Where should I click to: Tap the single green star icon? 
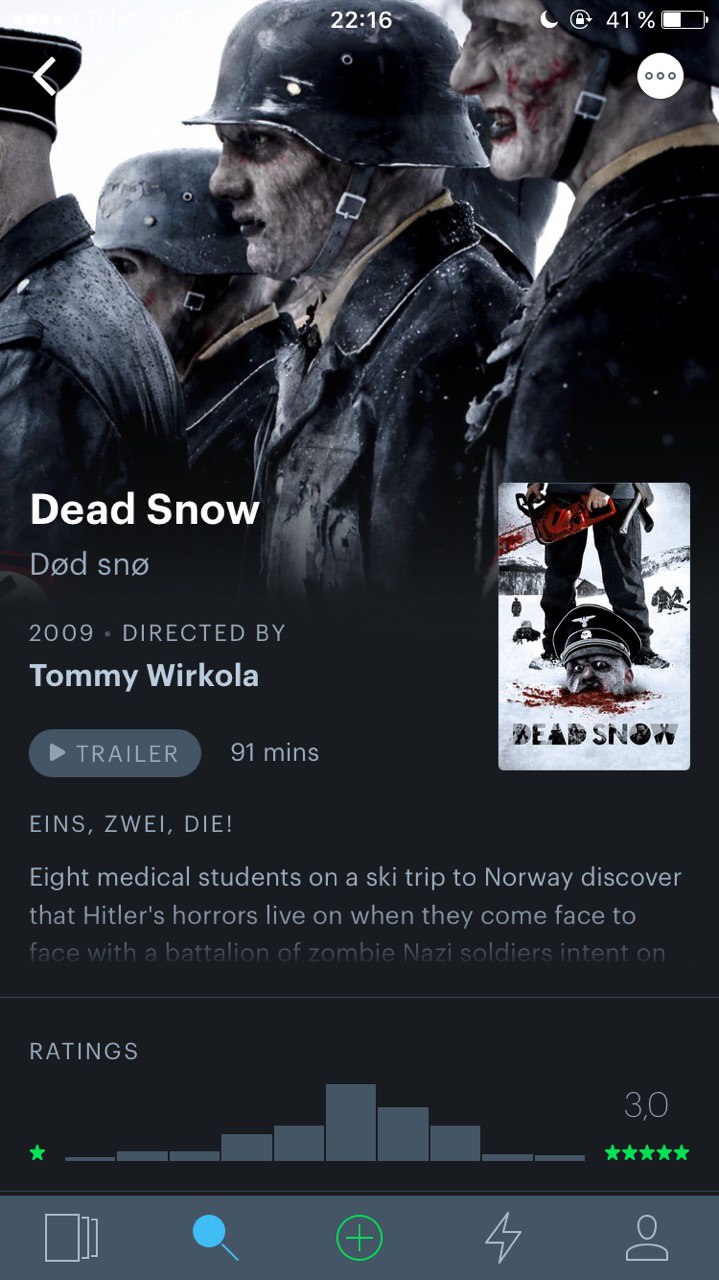pyautogui.click(x=38, y=1153)
